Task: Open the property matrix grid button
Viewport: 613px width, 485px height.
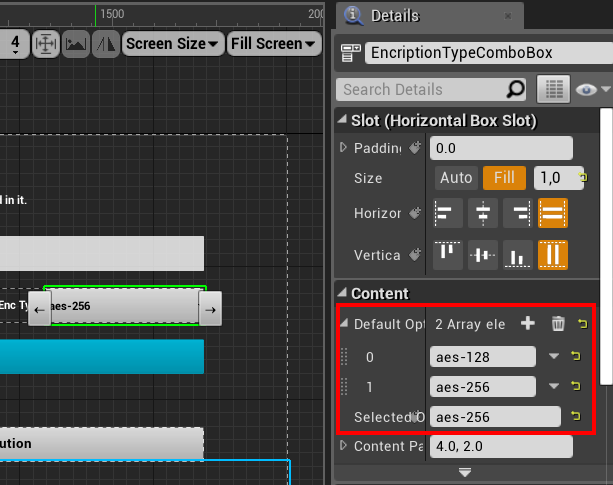Action: (553, 89)
